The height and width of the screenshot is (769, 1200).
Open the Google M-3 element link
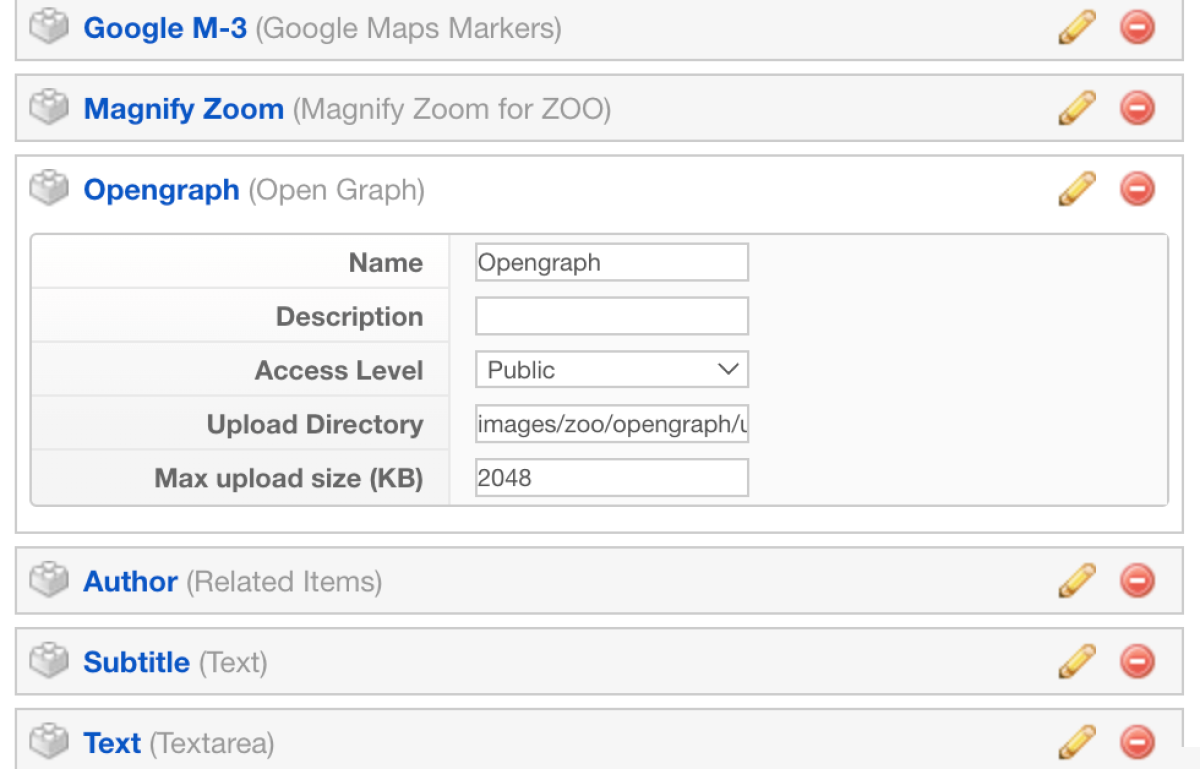164,29
